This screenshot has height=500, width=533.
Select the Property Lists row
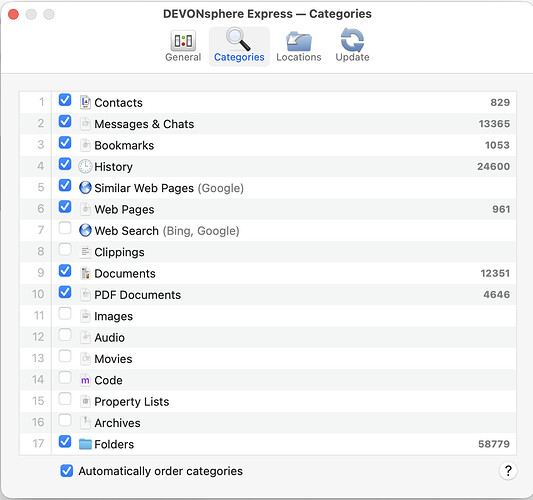click(268, 401)
